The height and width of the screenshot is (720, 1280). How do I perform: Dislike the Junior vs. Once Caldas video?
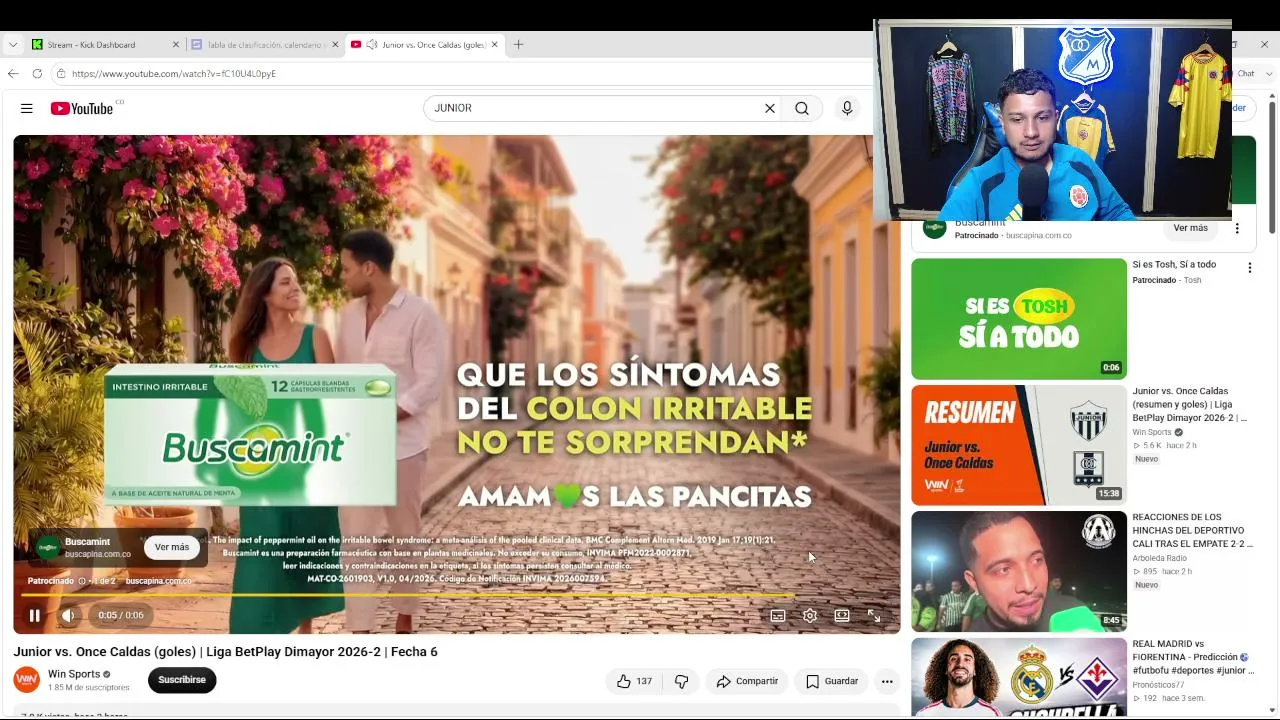[x=682, y=681]
